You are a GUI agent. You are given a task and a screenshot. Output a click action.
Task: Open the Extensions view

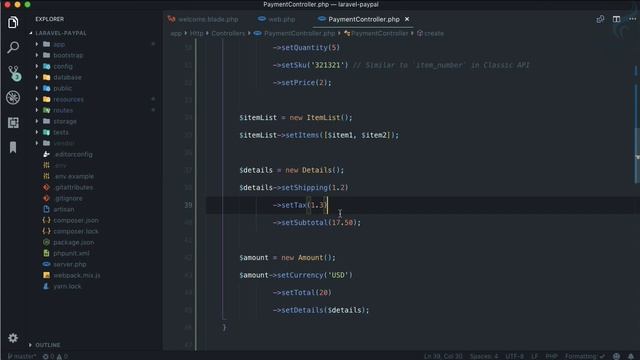[13, 122]
